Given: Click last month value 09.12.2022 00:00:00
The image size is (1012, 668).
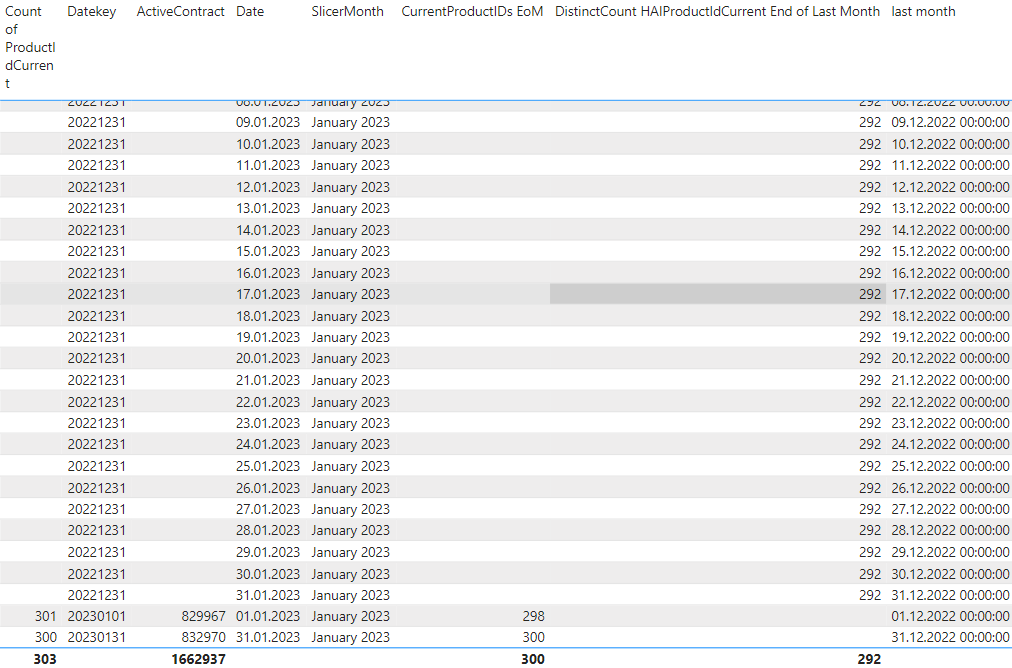Looking at the screenshot, I should tap(950, 123).
